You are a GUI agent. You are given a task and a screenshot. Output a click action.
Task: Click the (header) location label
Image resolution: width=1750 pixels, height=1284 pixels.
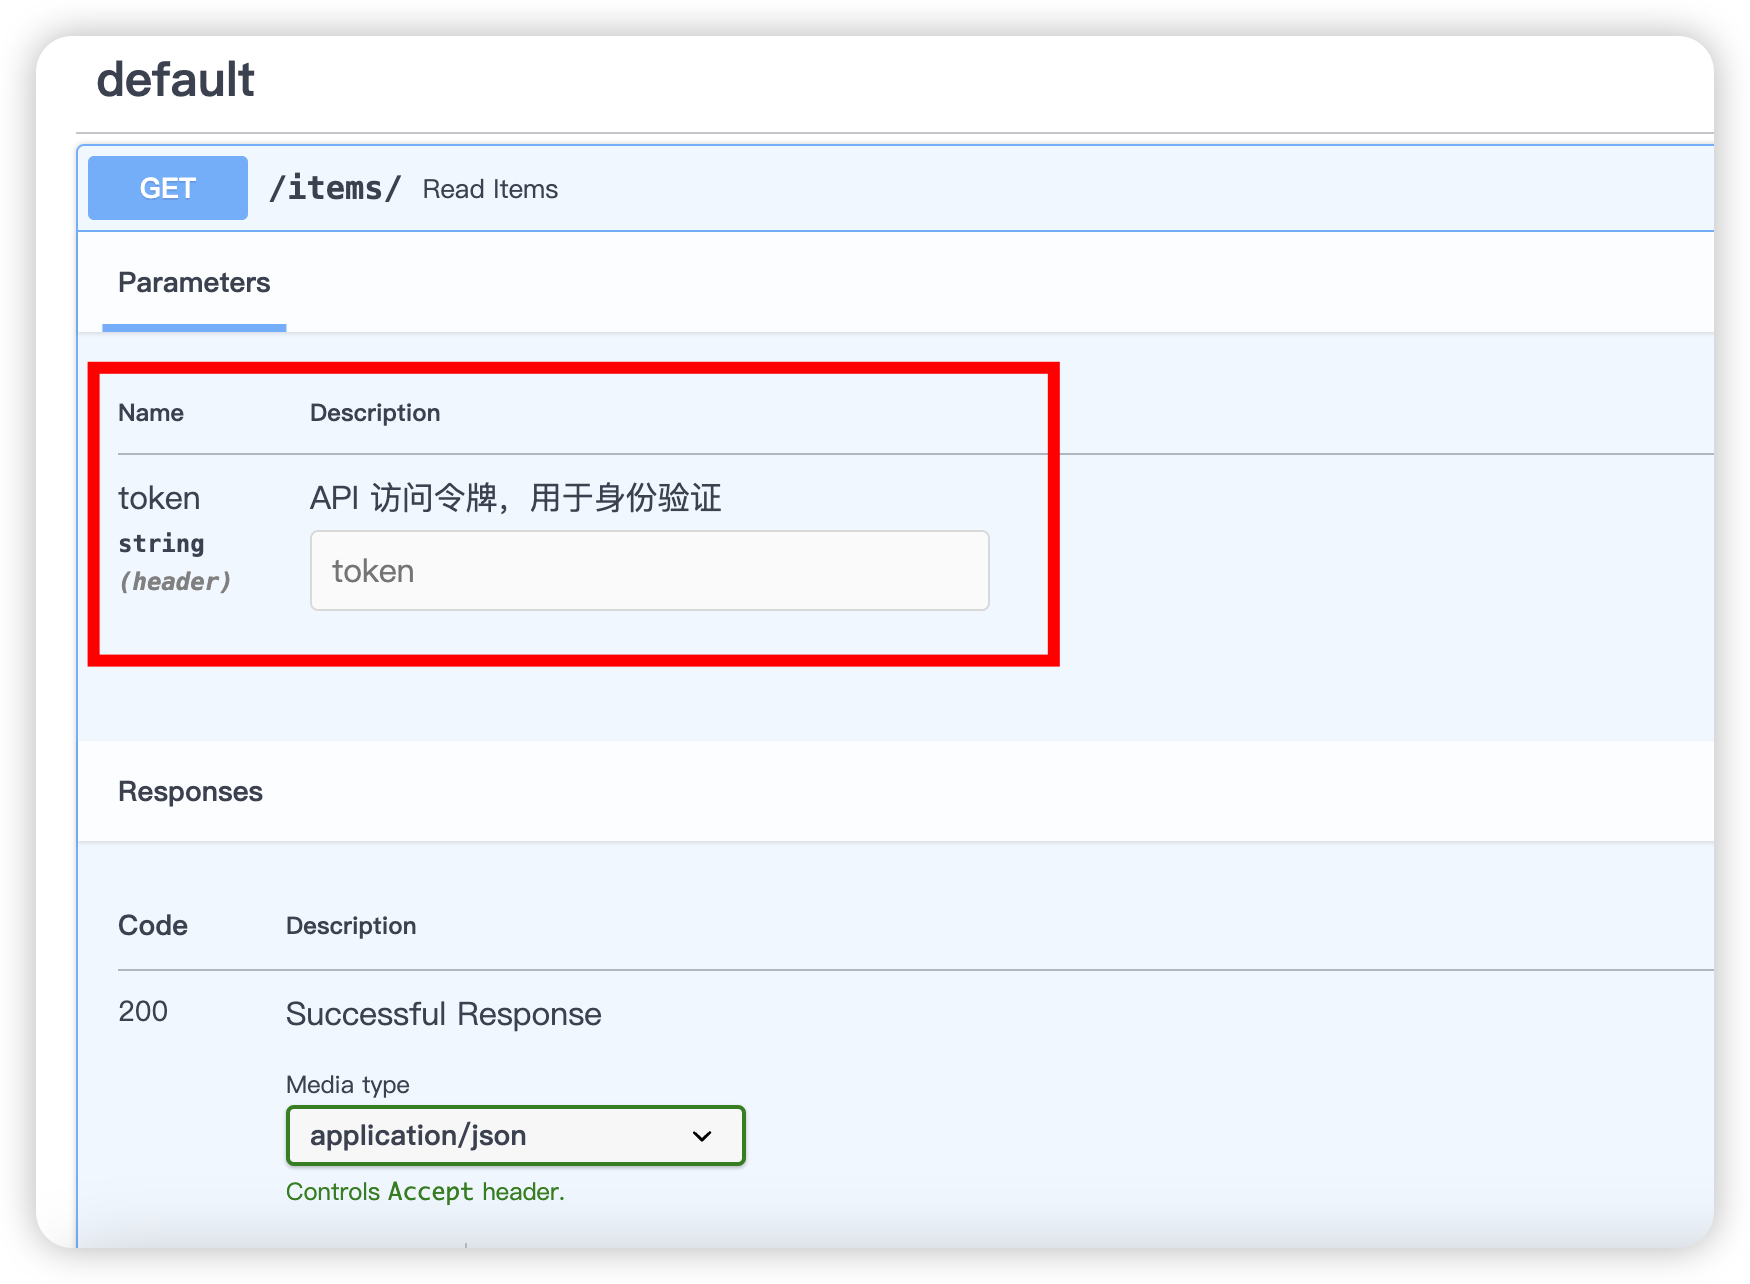click(x=175, y=582)
